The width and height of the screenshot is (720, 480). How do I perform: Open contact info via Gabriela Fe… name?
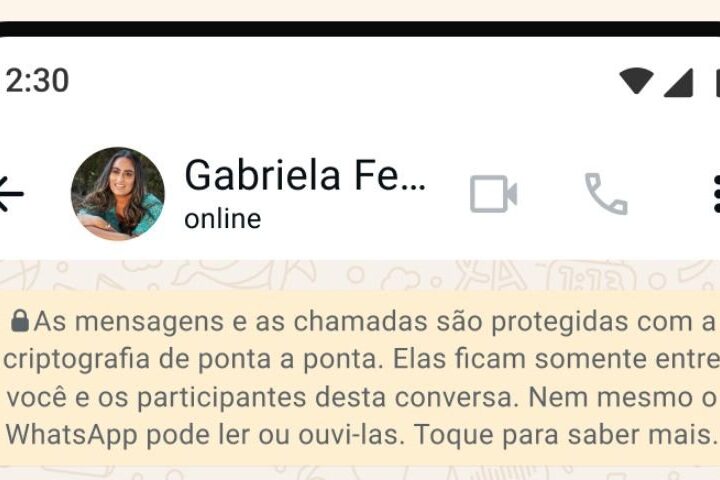305,175
